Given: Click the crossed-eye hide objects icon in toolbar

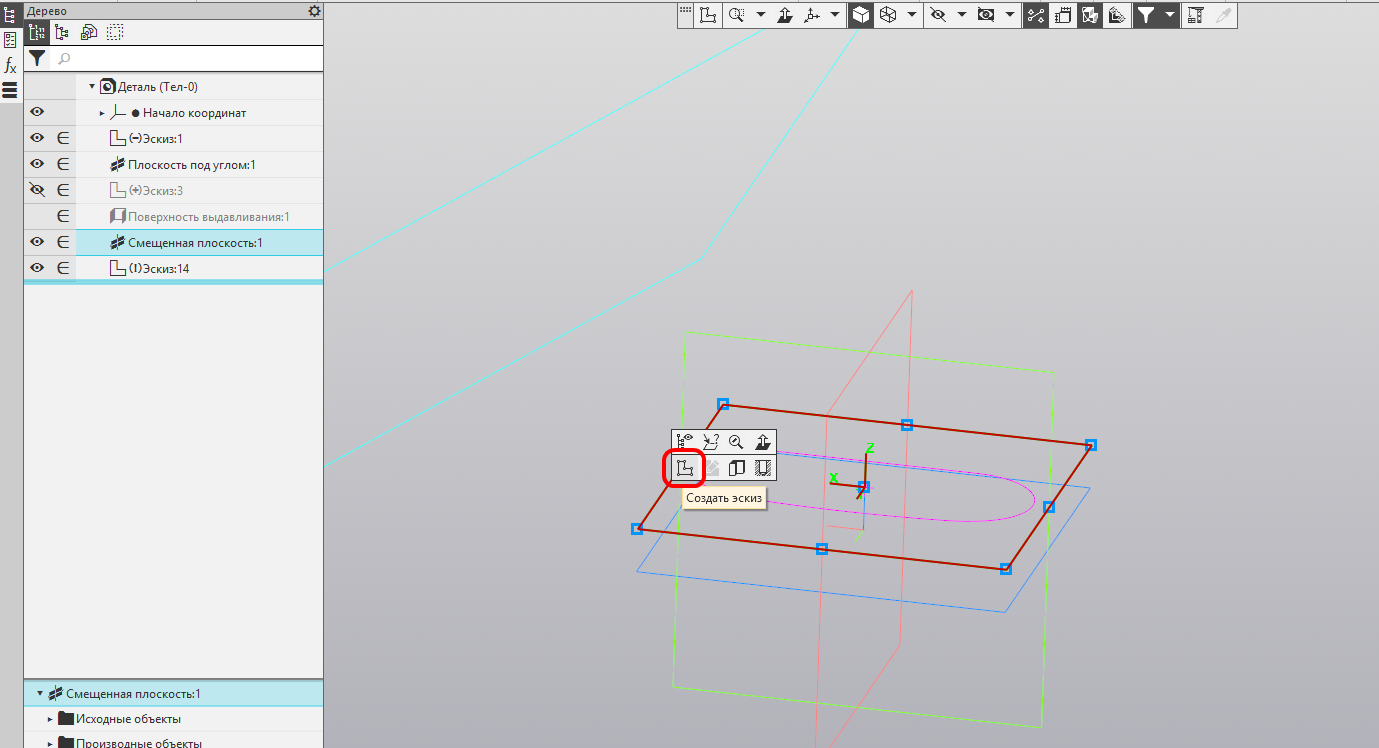Looking at the screenshot, I should pyautogui.click(x=937, y=15).
